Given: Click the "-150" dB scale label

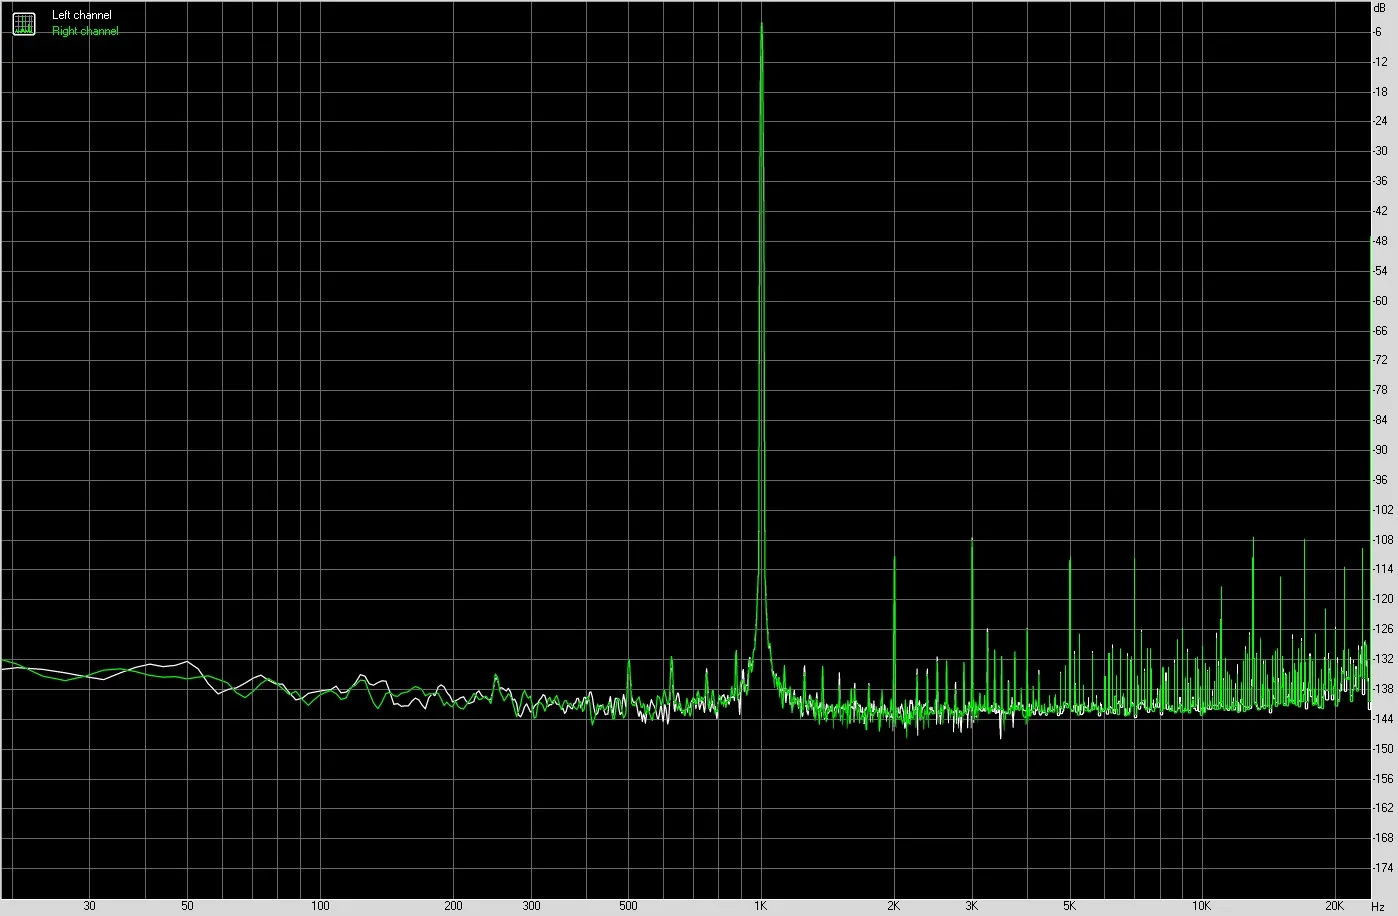Looking at the screenshot, I should click(x=1382, y=749).
